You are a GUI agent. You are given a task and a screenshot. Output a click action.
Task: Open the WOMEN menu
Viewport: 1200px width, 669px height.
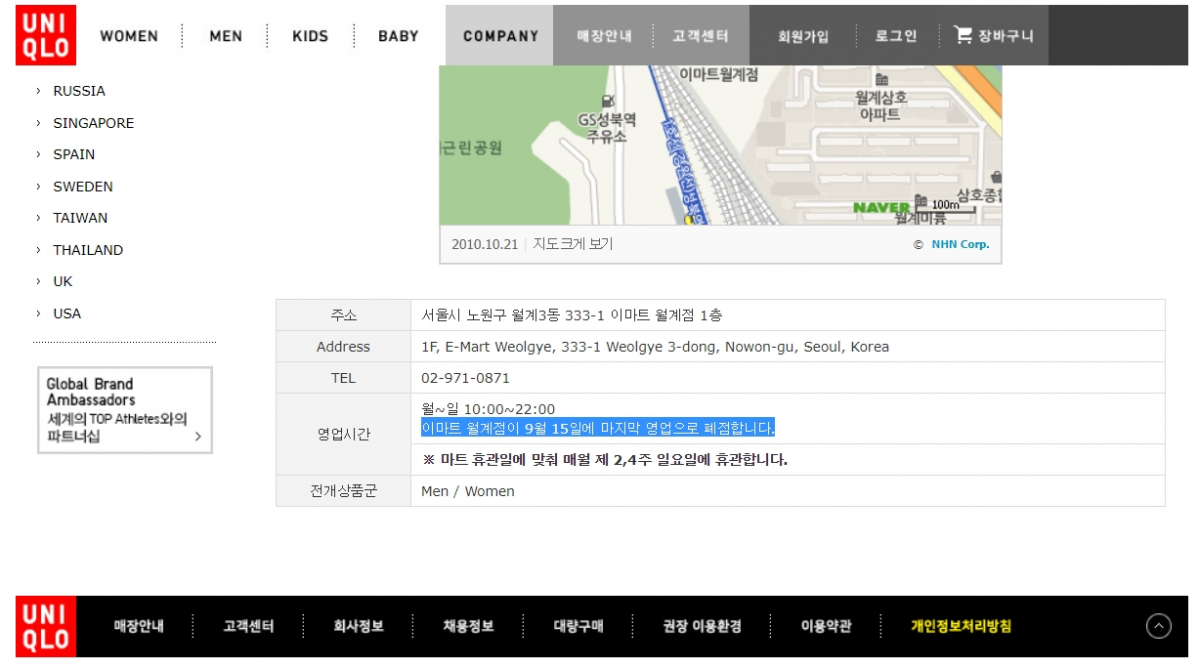129,36
